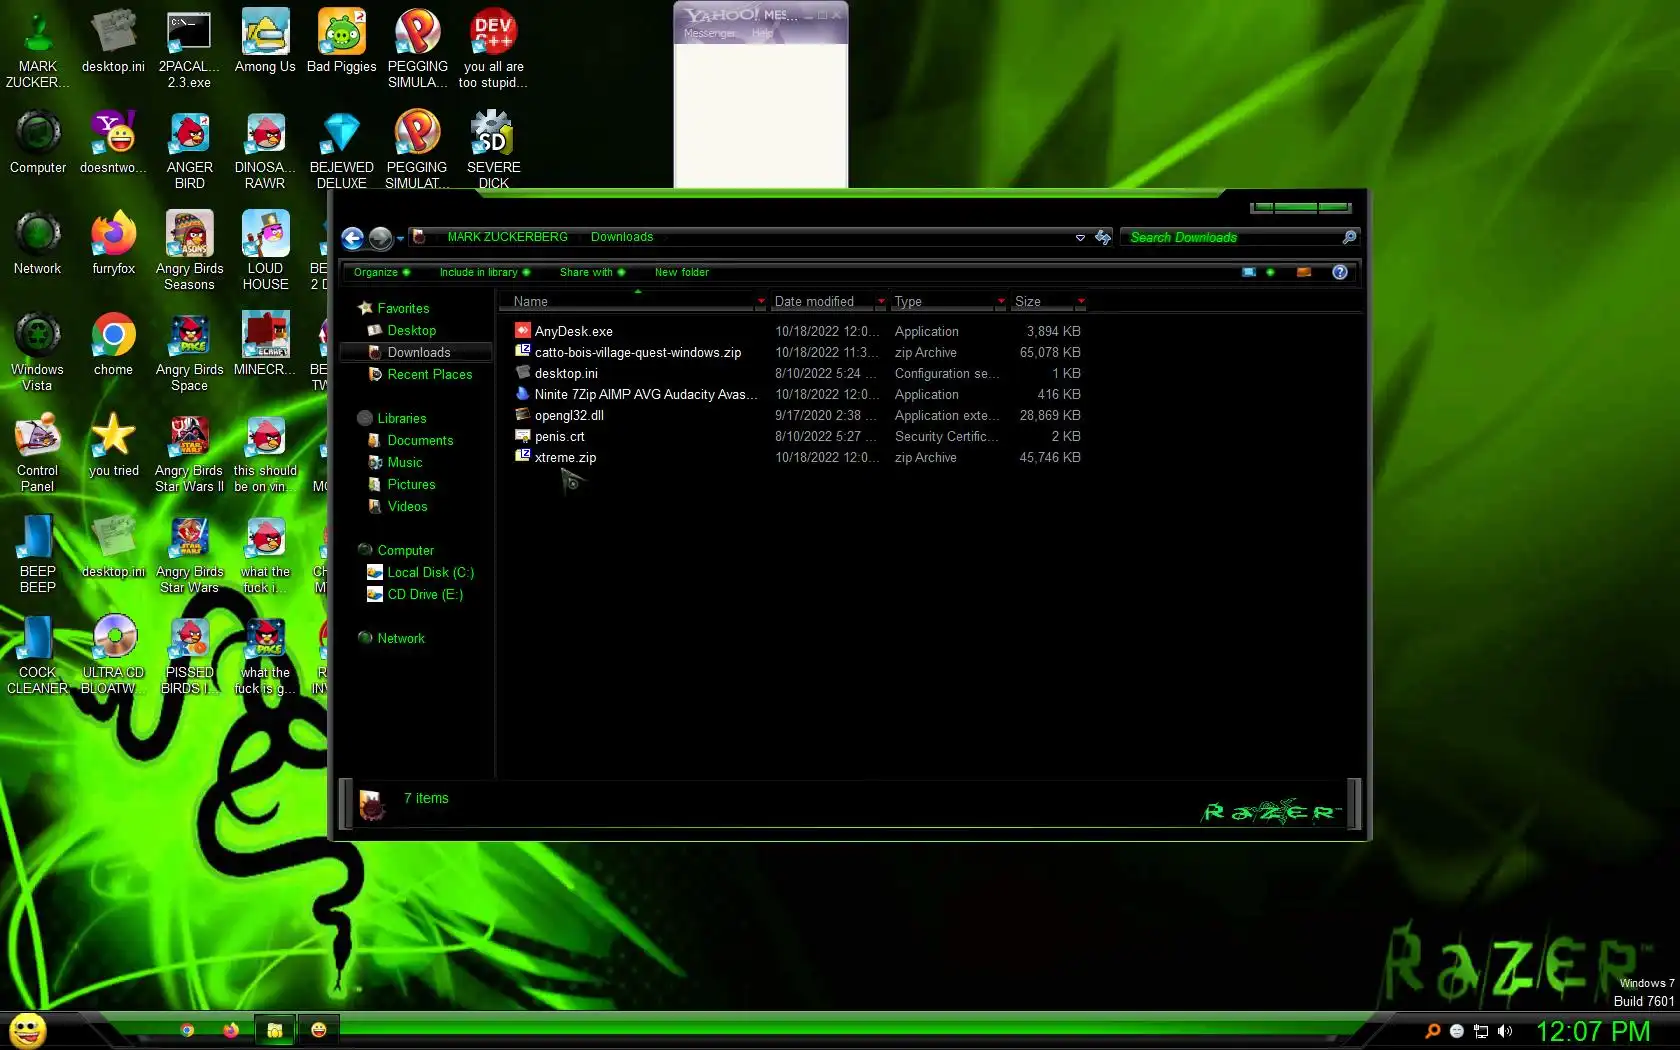Show the preview pane in Explorer
This screenshot has width=1680, height=1050.
click(1304, 272)
